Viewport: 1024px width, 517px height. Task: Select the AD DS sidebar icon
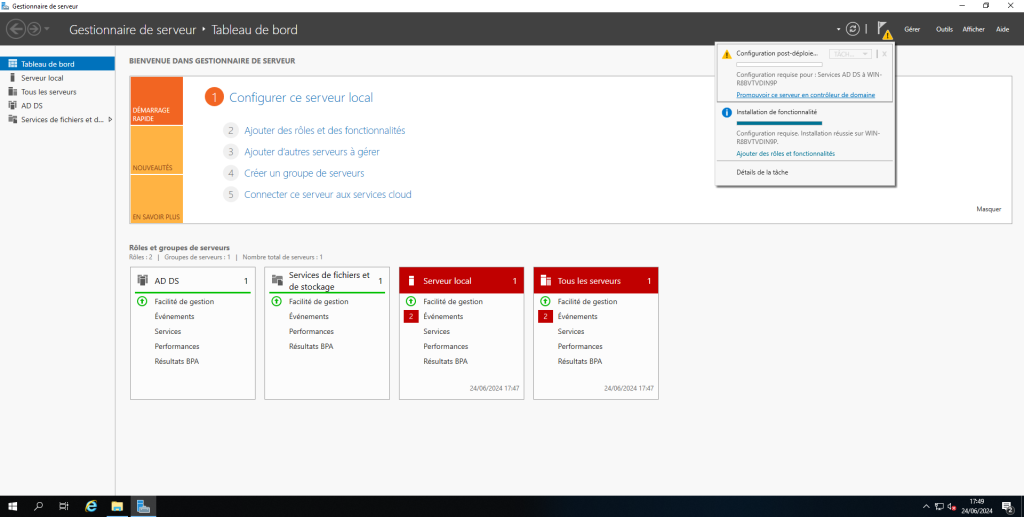coord(12,105)
